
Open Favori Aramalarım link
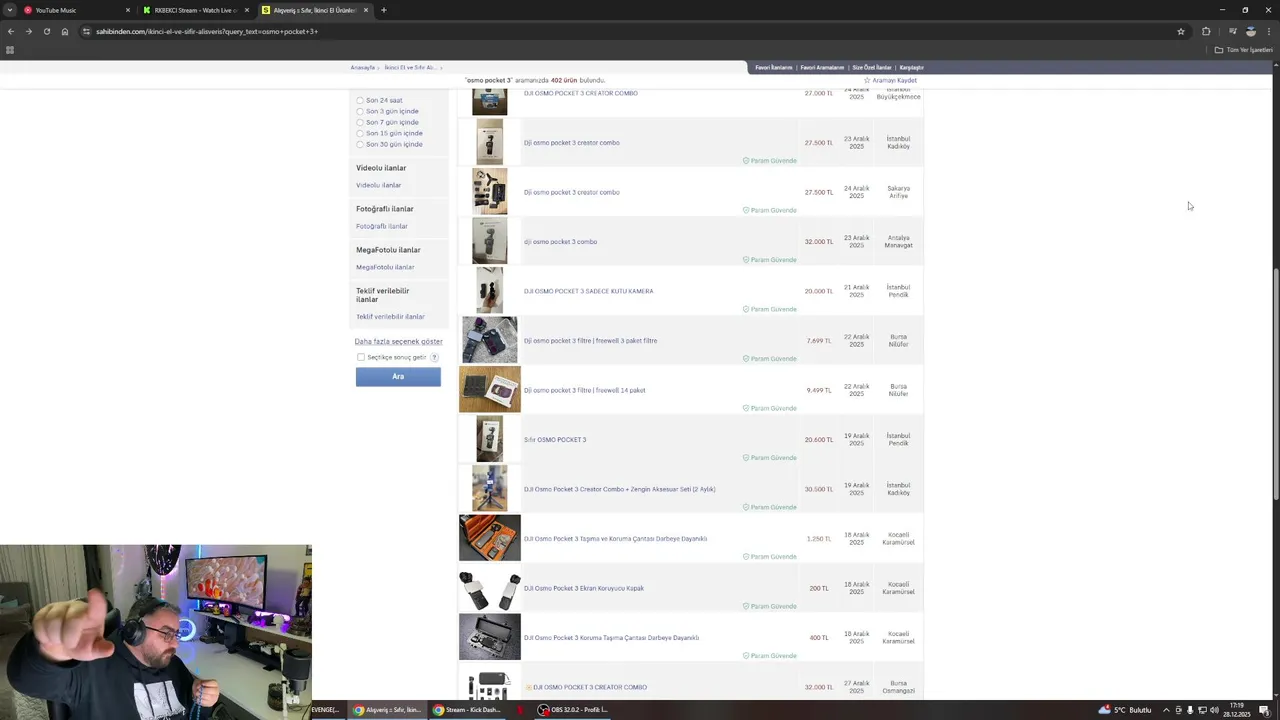click(x=822, y=67)
